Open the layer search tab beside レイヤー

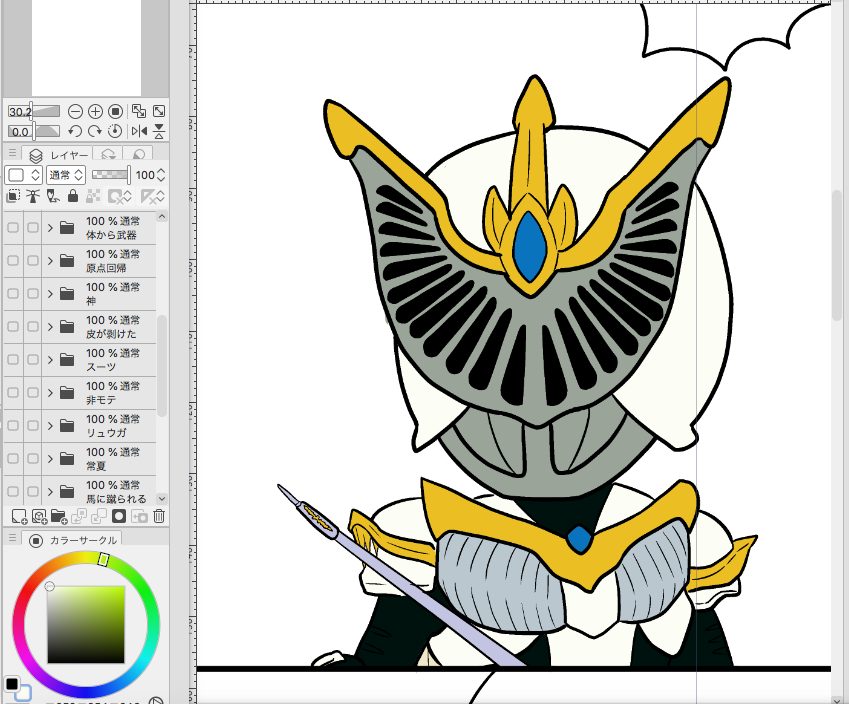pyautogui.click(x=108, y=155)
